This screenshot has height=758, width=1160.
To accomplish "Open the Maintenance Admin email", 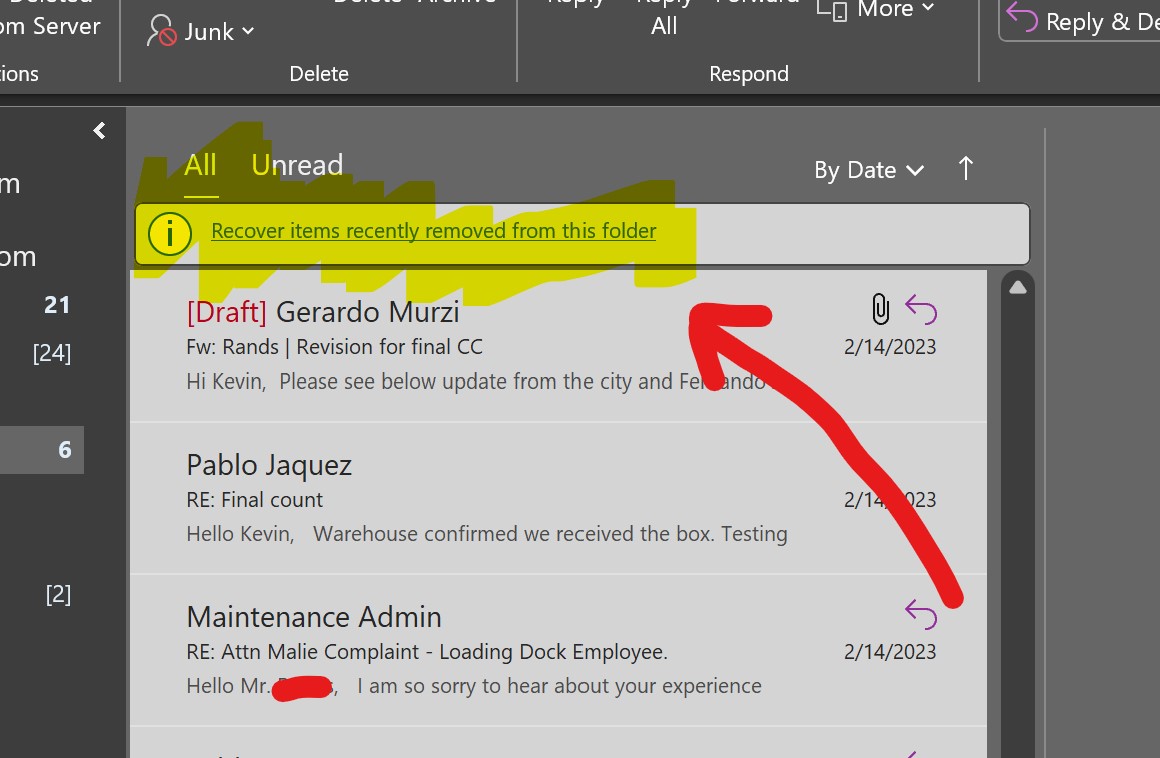I will (x=559, y=650).
